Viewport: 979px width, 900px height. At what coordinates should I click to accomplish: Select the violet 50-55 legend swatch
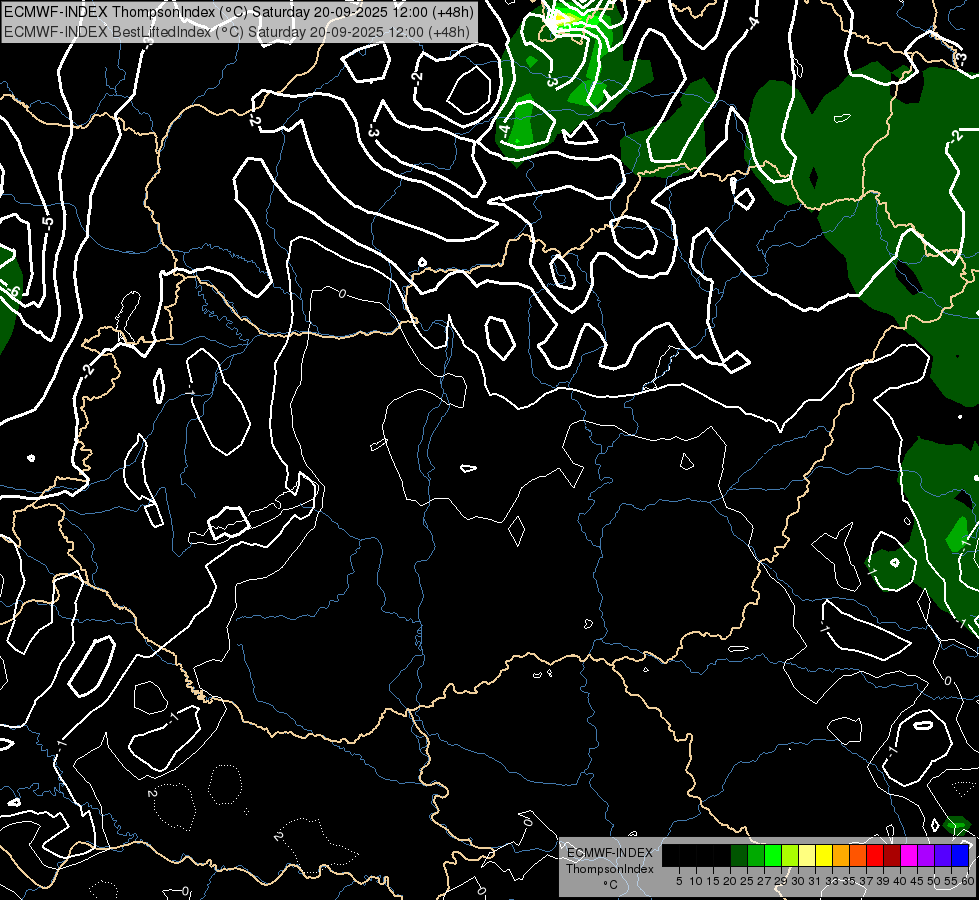coord(943,855)
